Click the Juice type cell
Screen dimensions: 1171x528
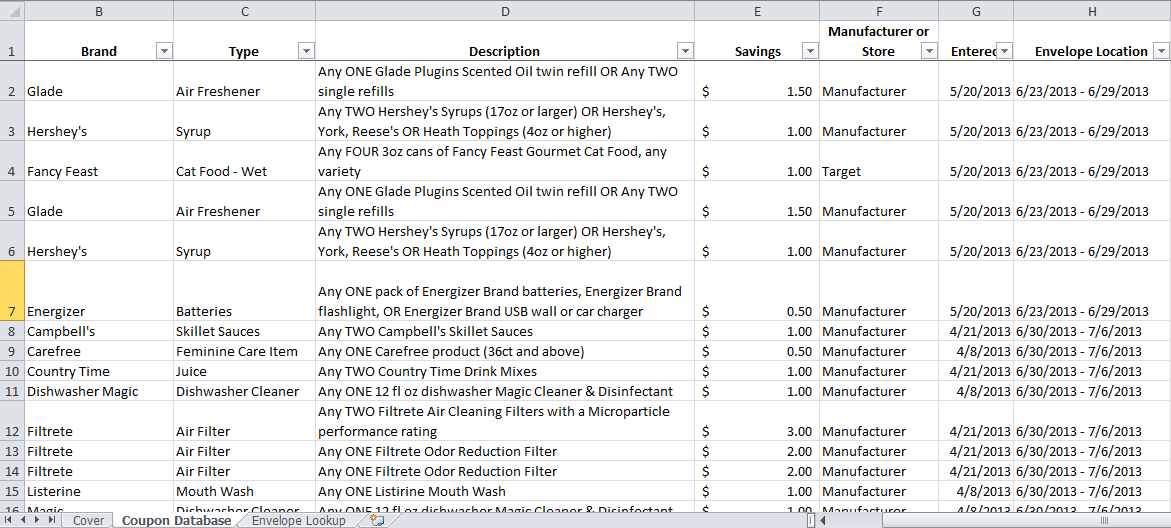pos(244,371)
